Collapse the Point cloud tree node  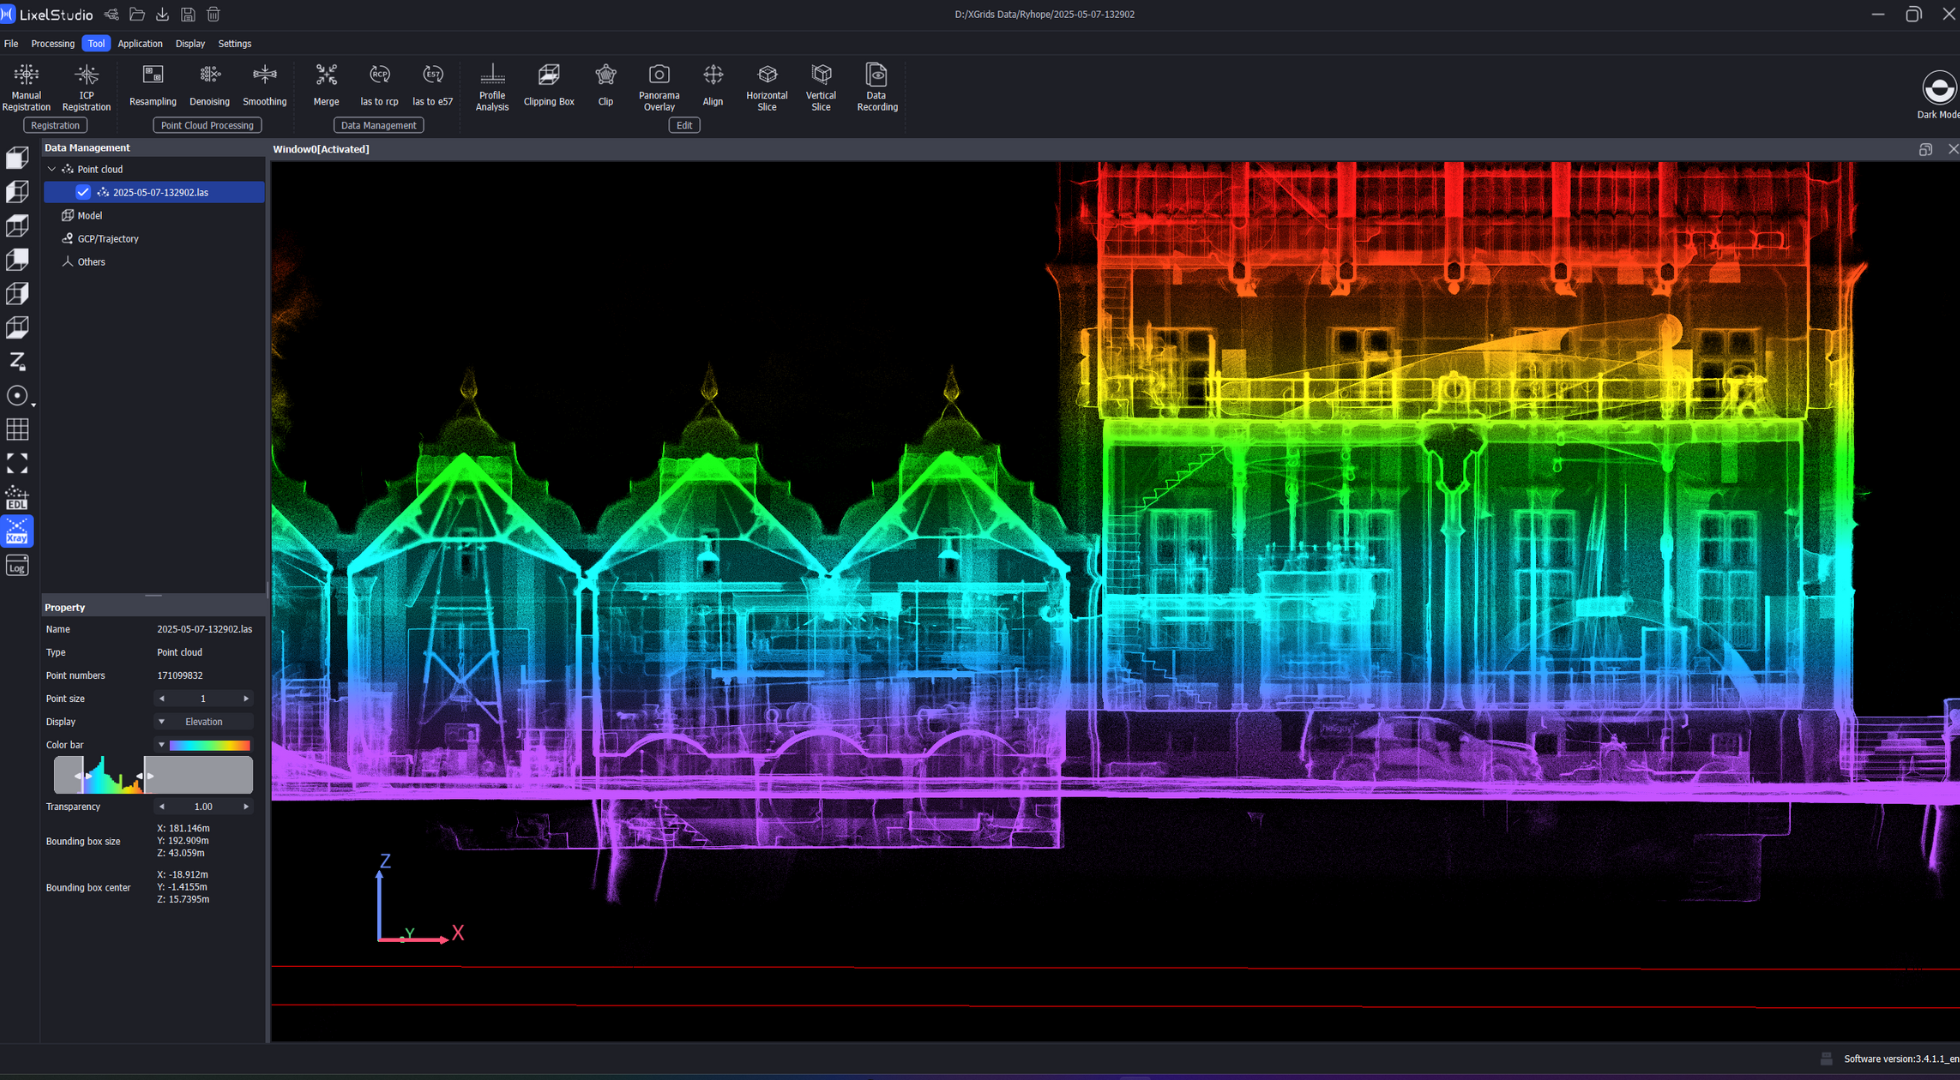[x=52, y=169]
